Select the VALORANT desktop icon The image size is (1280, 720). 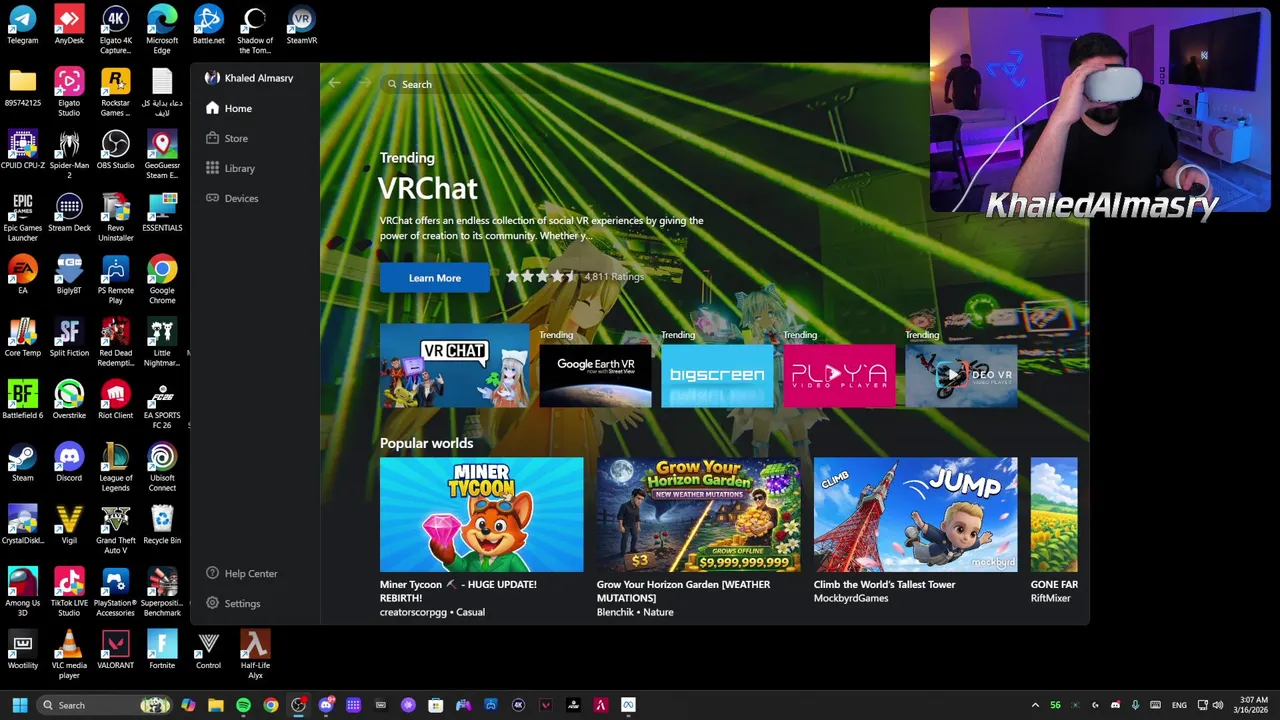(115, 650)
